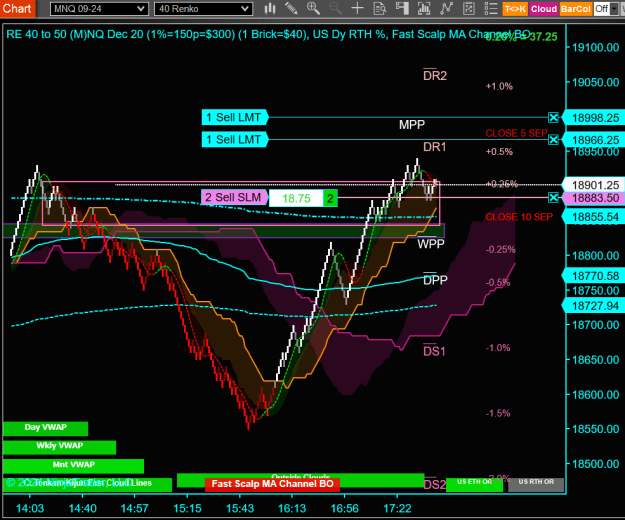Viewport: 625px width, 520px height.
Task: Click the 14:03 time axis label
Action: (x=30, y=508)
